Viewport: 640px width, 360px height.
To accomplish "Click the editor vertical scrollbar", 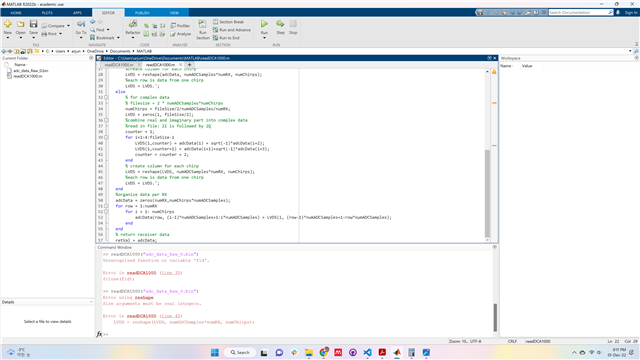I will 487,193.
